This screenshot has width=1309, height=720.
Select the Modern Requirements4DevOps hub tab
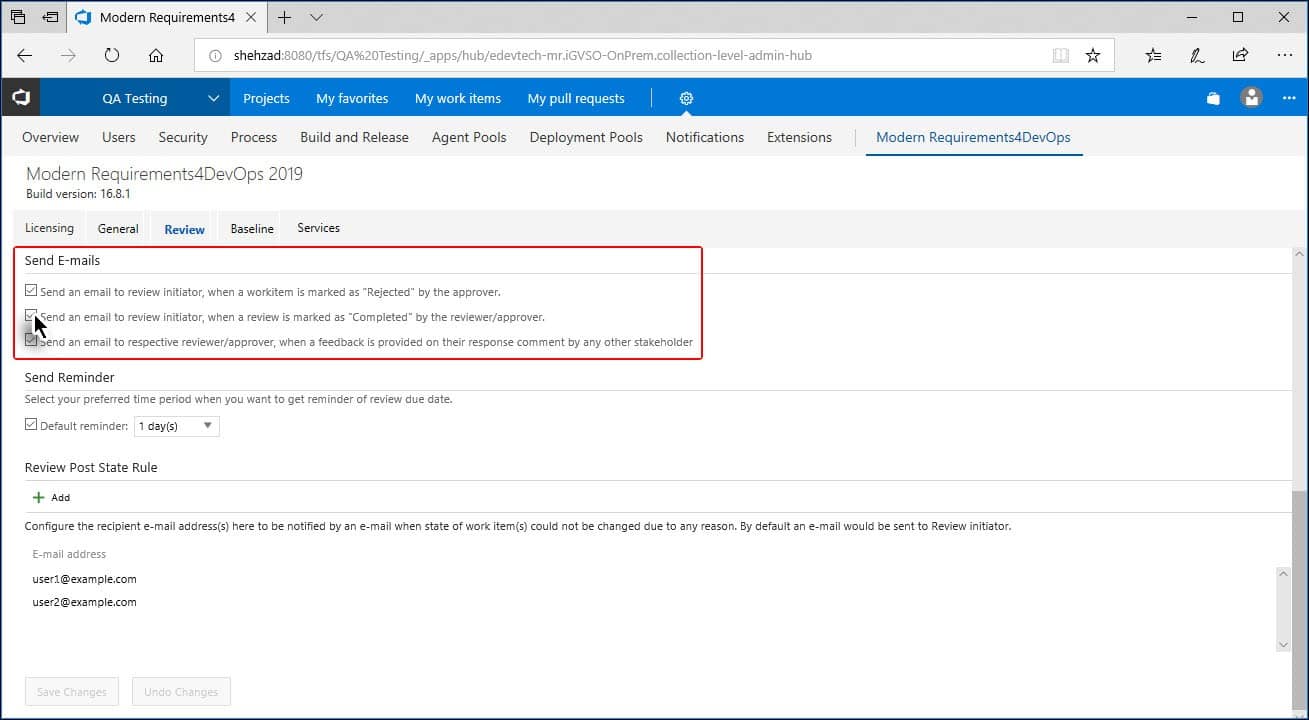973,137
